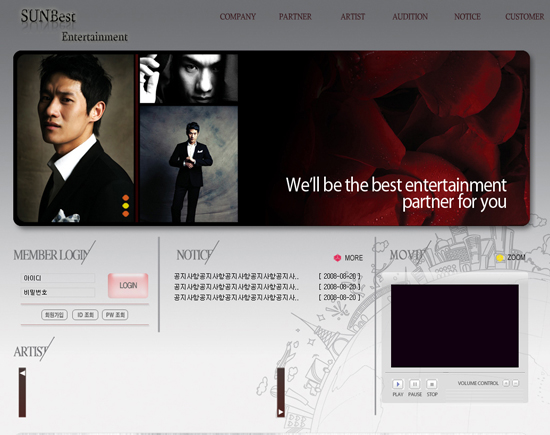Go to the CUSTOMER menu

click(525, 16)
